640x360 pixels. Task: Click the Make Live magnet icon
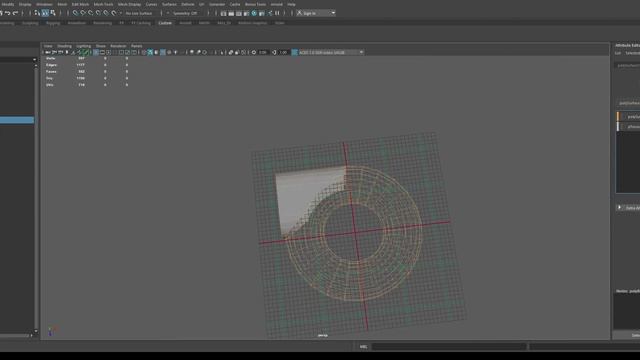114,13
